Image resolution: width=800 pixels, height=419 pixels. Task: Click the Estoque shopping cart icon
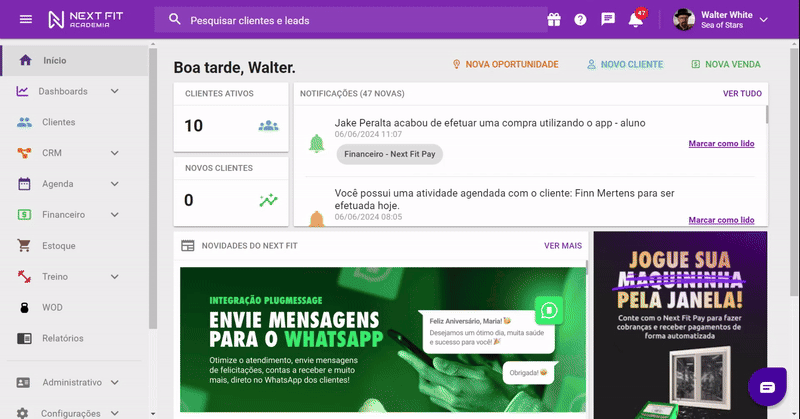click(24, 245)
